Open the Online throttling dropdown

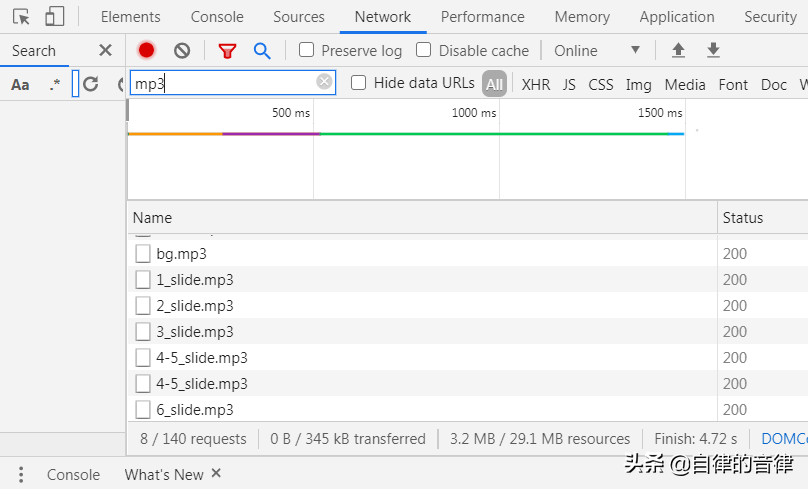597,51
